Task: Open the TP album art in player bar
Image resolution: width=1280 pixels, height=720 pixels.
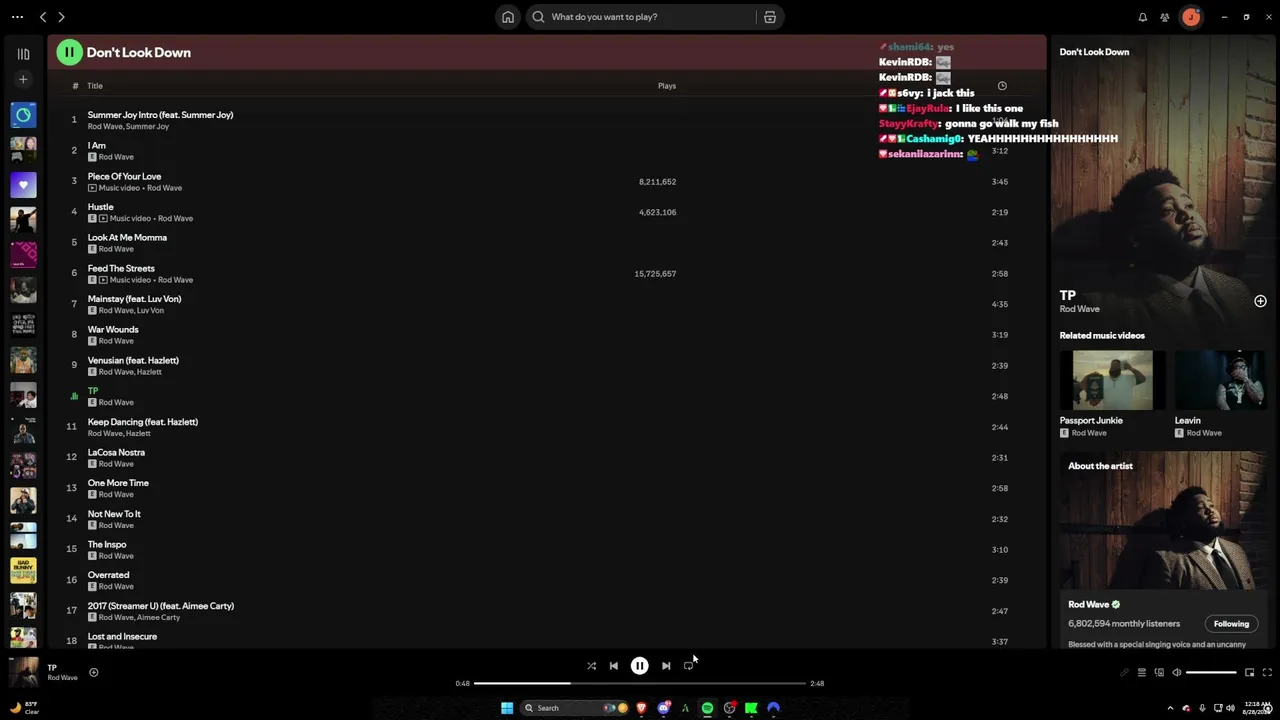Action: 24,672
